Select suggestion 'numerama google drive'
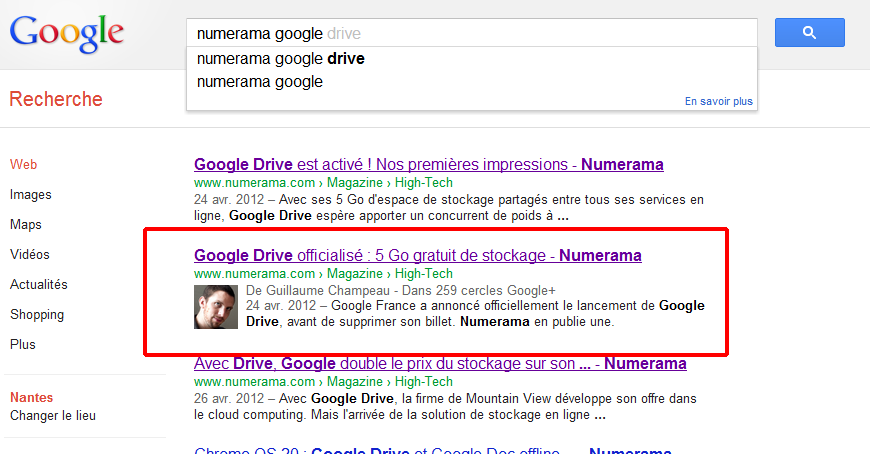 click(x=281, y=59)
